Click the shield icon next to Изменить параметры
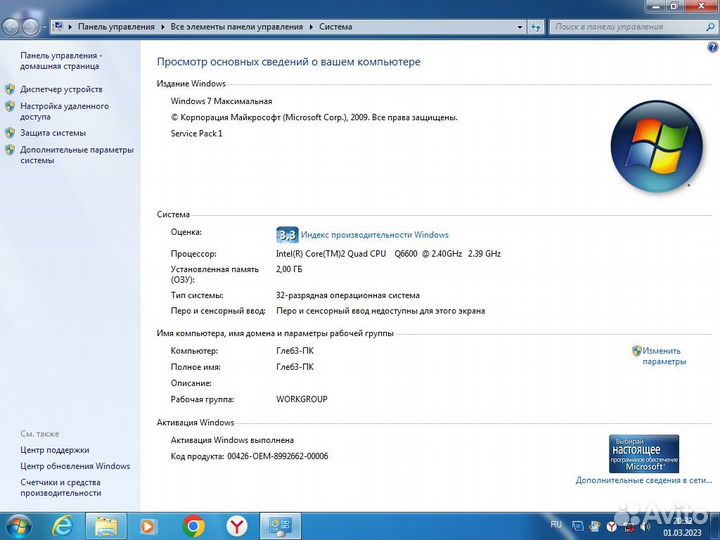This screenshot has width=720, height=540. (636, 351)
